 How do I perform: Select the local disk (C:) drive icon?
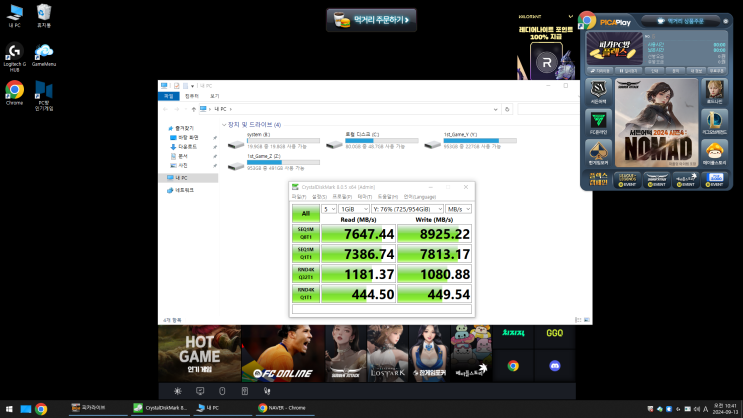click(335, 144)
